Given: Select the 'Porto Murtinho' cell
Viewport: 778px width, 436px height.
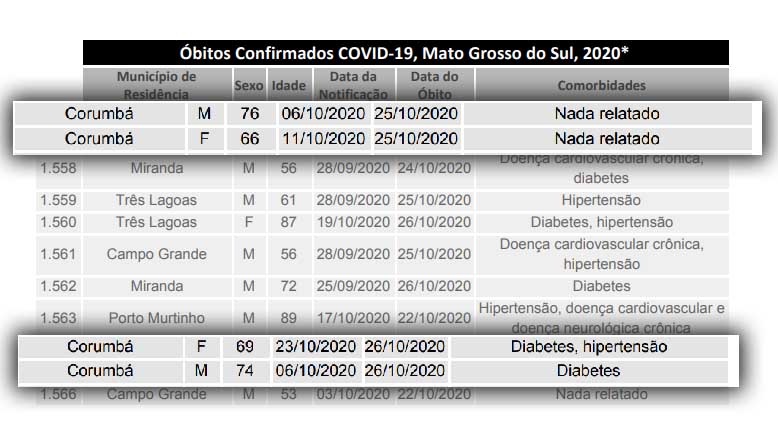Looking at the screenshot, I should click(156, 318).
